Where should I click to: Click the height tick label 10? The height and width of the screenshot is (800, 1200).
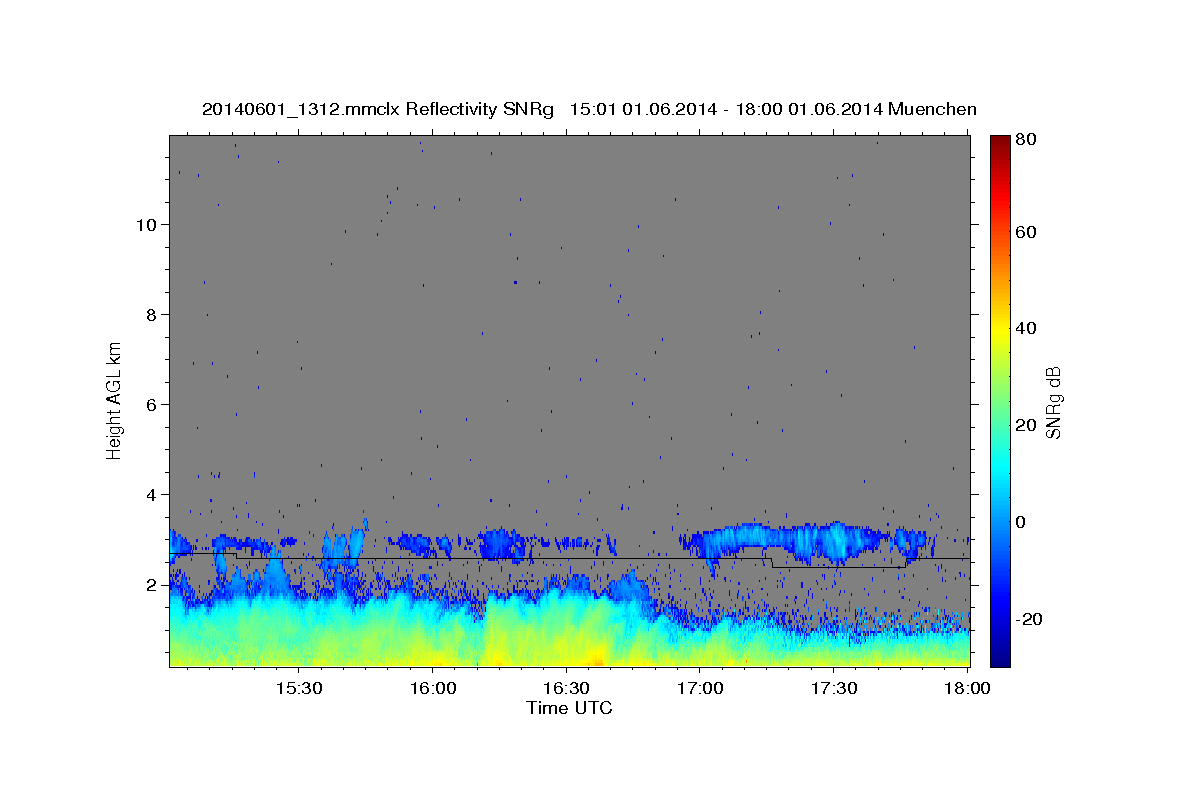coord(146,225)
